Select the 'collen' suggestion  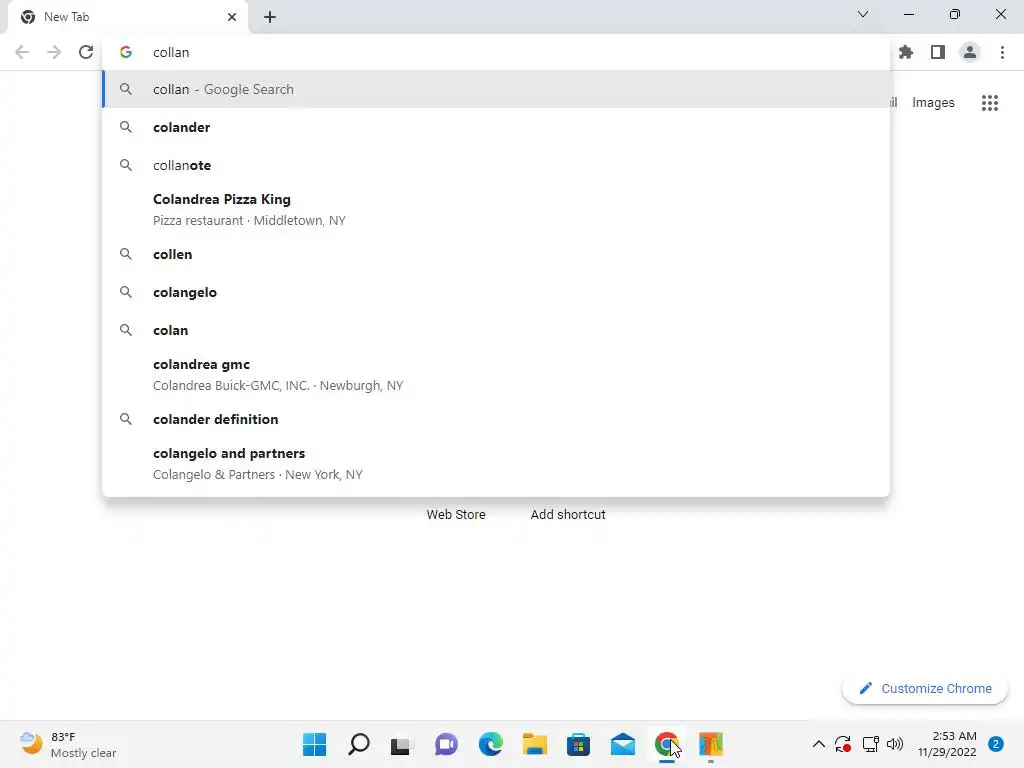click(496, 254)
